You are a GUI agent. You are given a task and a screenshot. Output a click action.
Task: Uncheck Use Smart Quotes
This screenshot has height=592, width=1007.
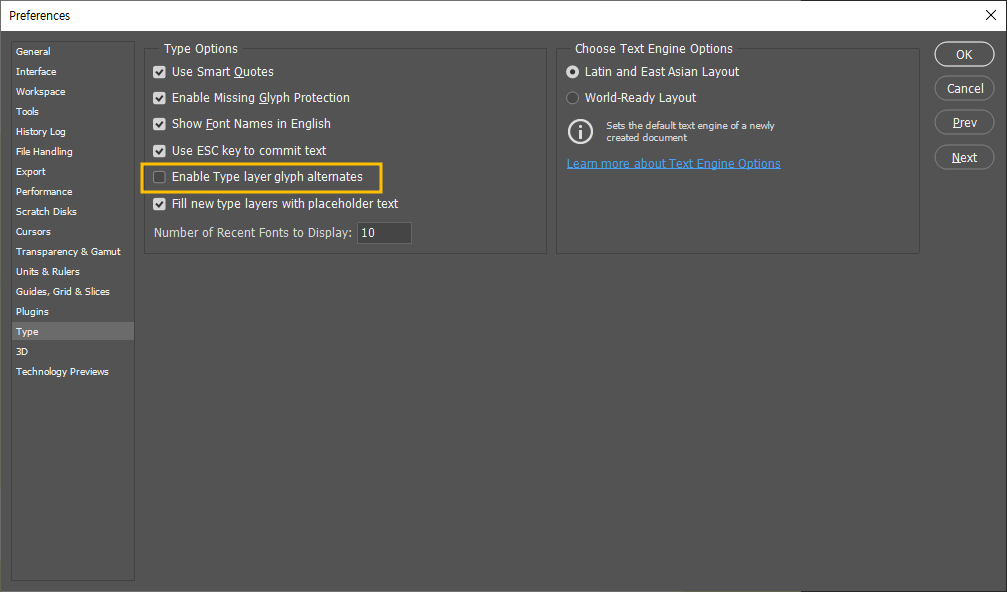[159, 72]
